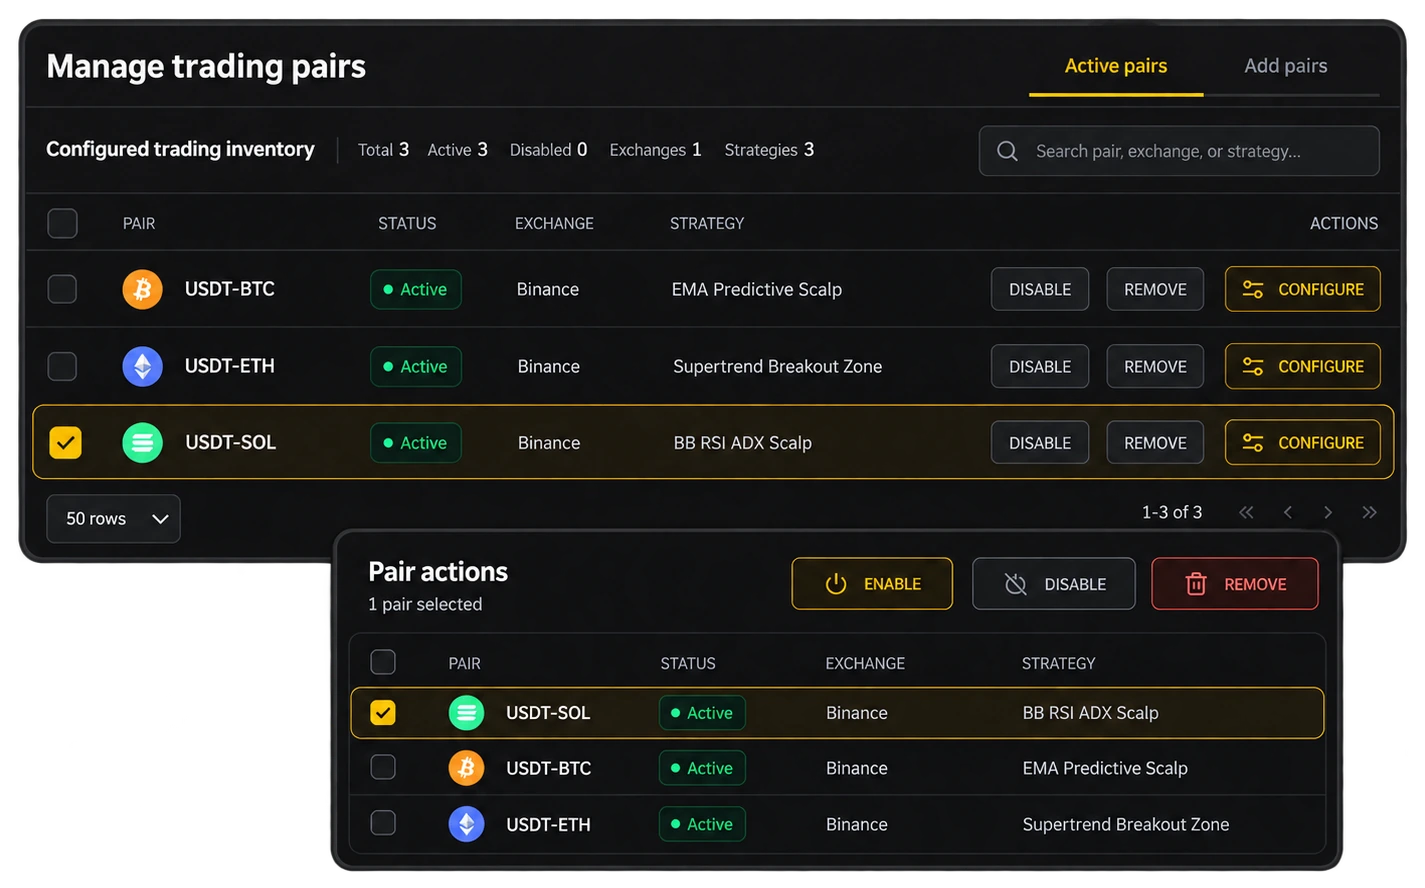Remove the USDT-BTC pair
1425x888 pixels.
(x=1155, y=289)
